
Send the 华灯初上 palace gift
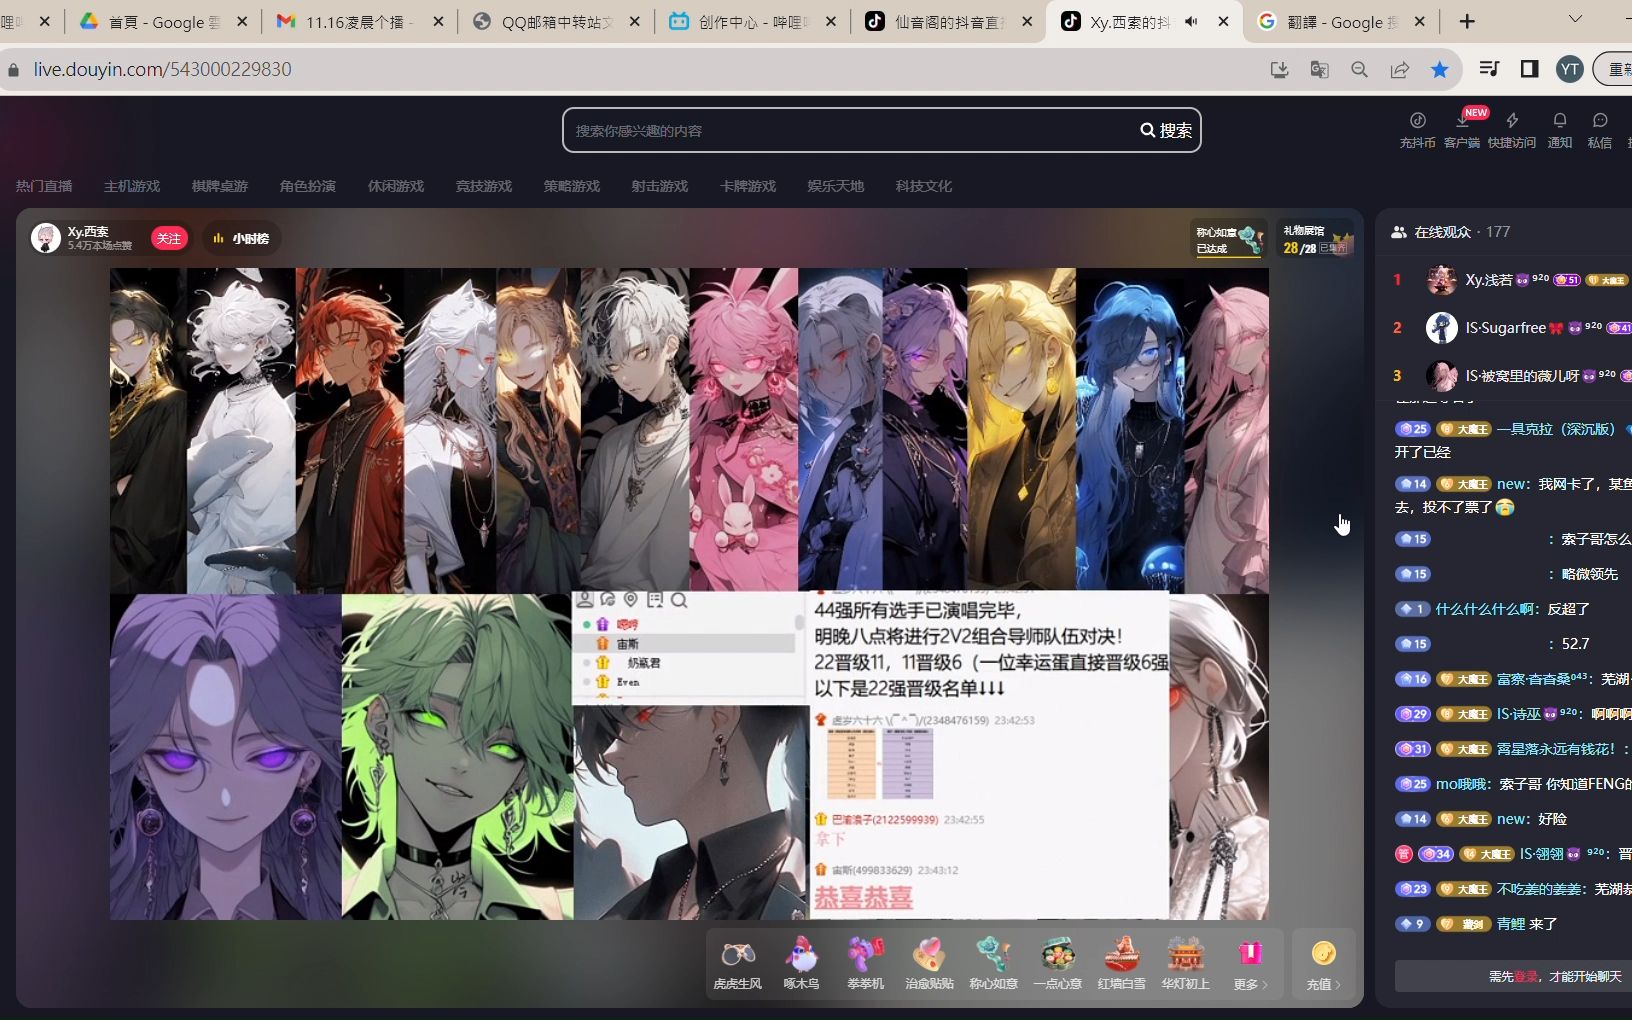pos(1185,964)
